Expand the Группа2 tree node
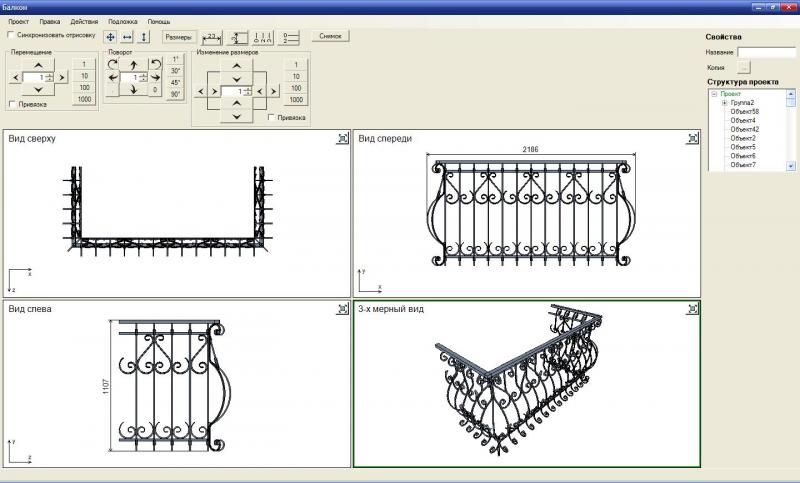 pyautogui.click(x=724, y=103)
